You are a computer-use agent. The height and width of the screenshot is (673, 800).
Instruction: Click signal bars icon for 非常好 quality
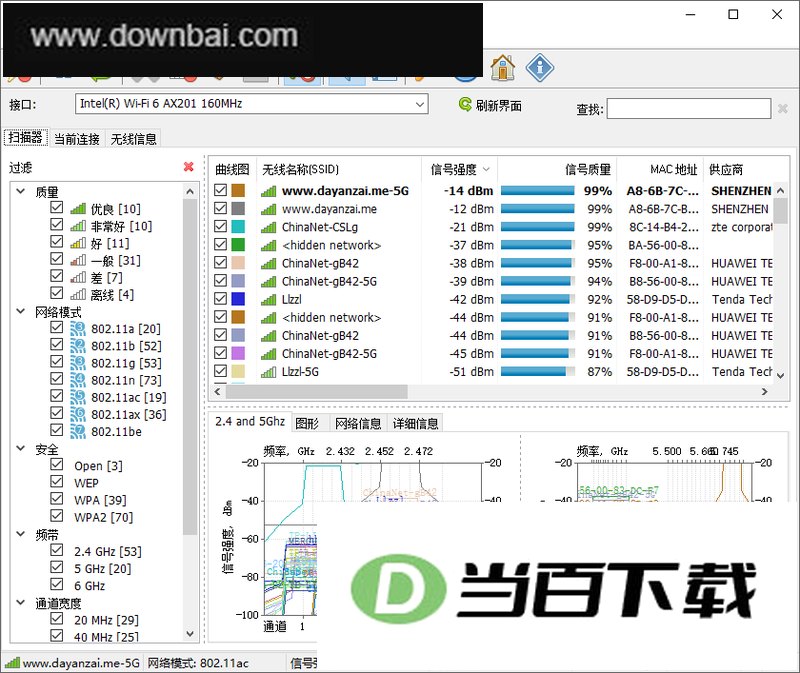pos(78,226)
